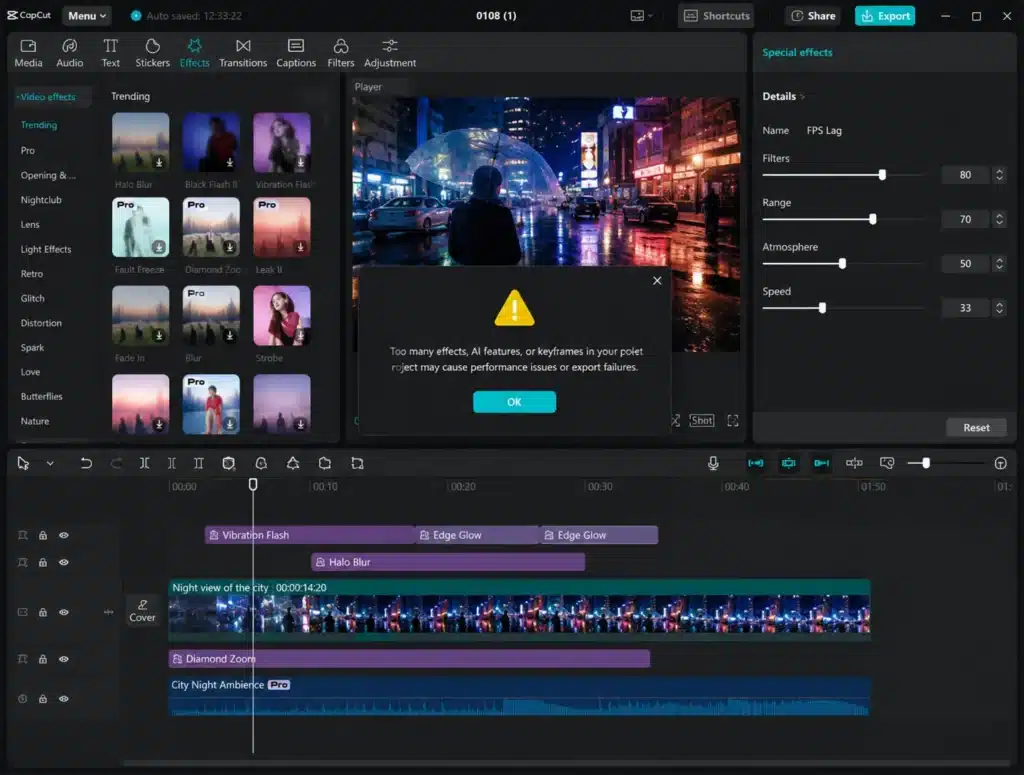Click the Delete right trim icon
The width and height of the screenshot is (1024, 775).
(x=199, y=464)
